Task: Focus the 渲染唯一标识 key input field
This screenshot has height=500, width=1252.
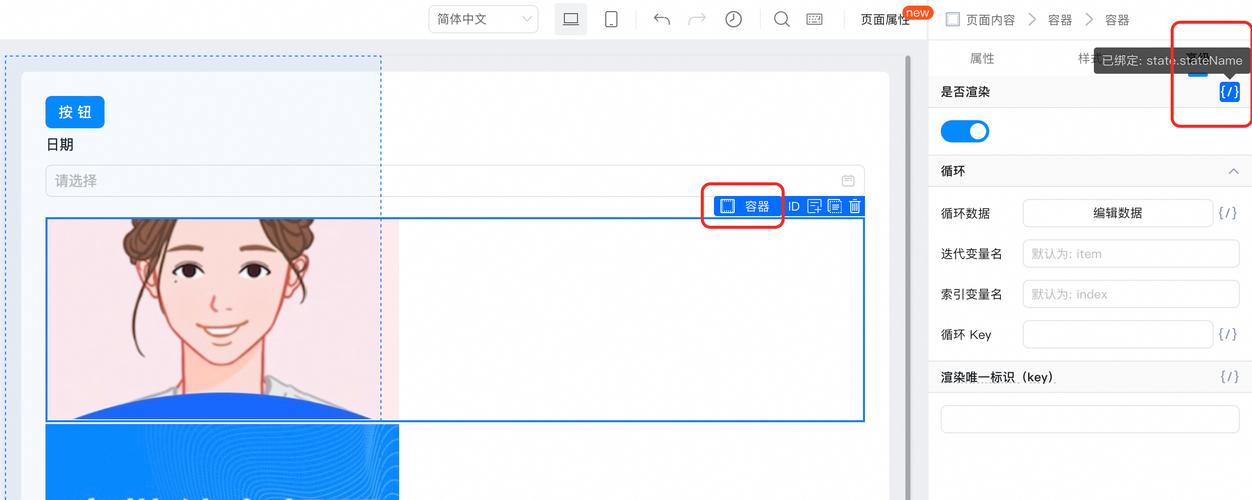Action: [x=1090, y=419]
